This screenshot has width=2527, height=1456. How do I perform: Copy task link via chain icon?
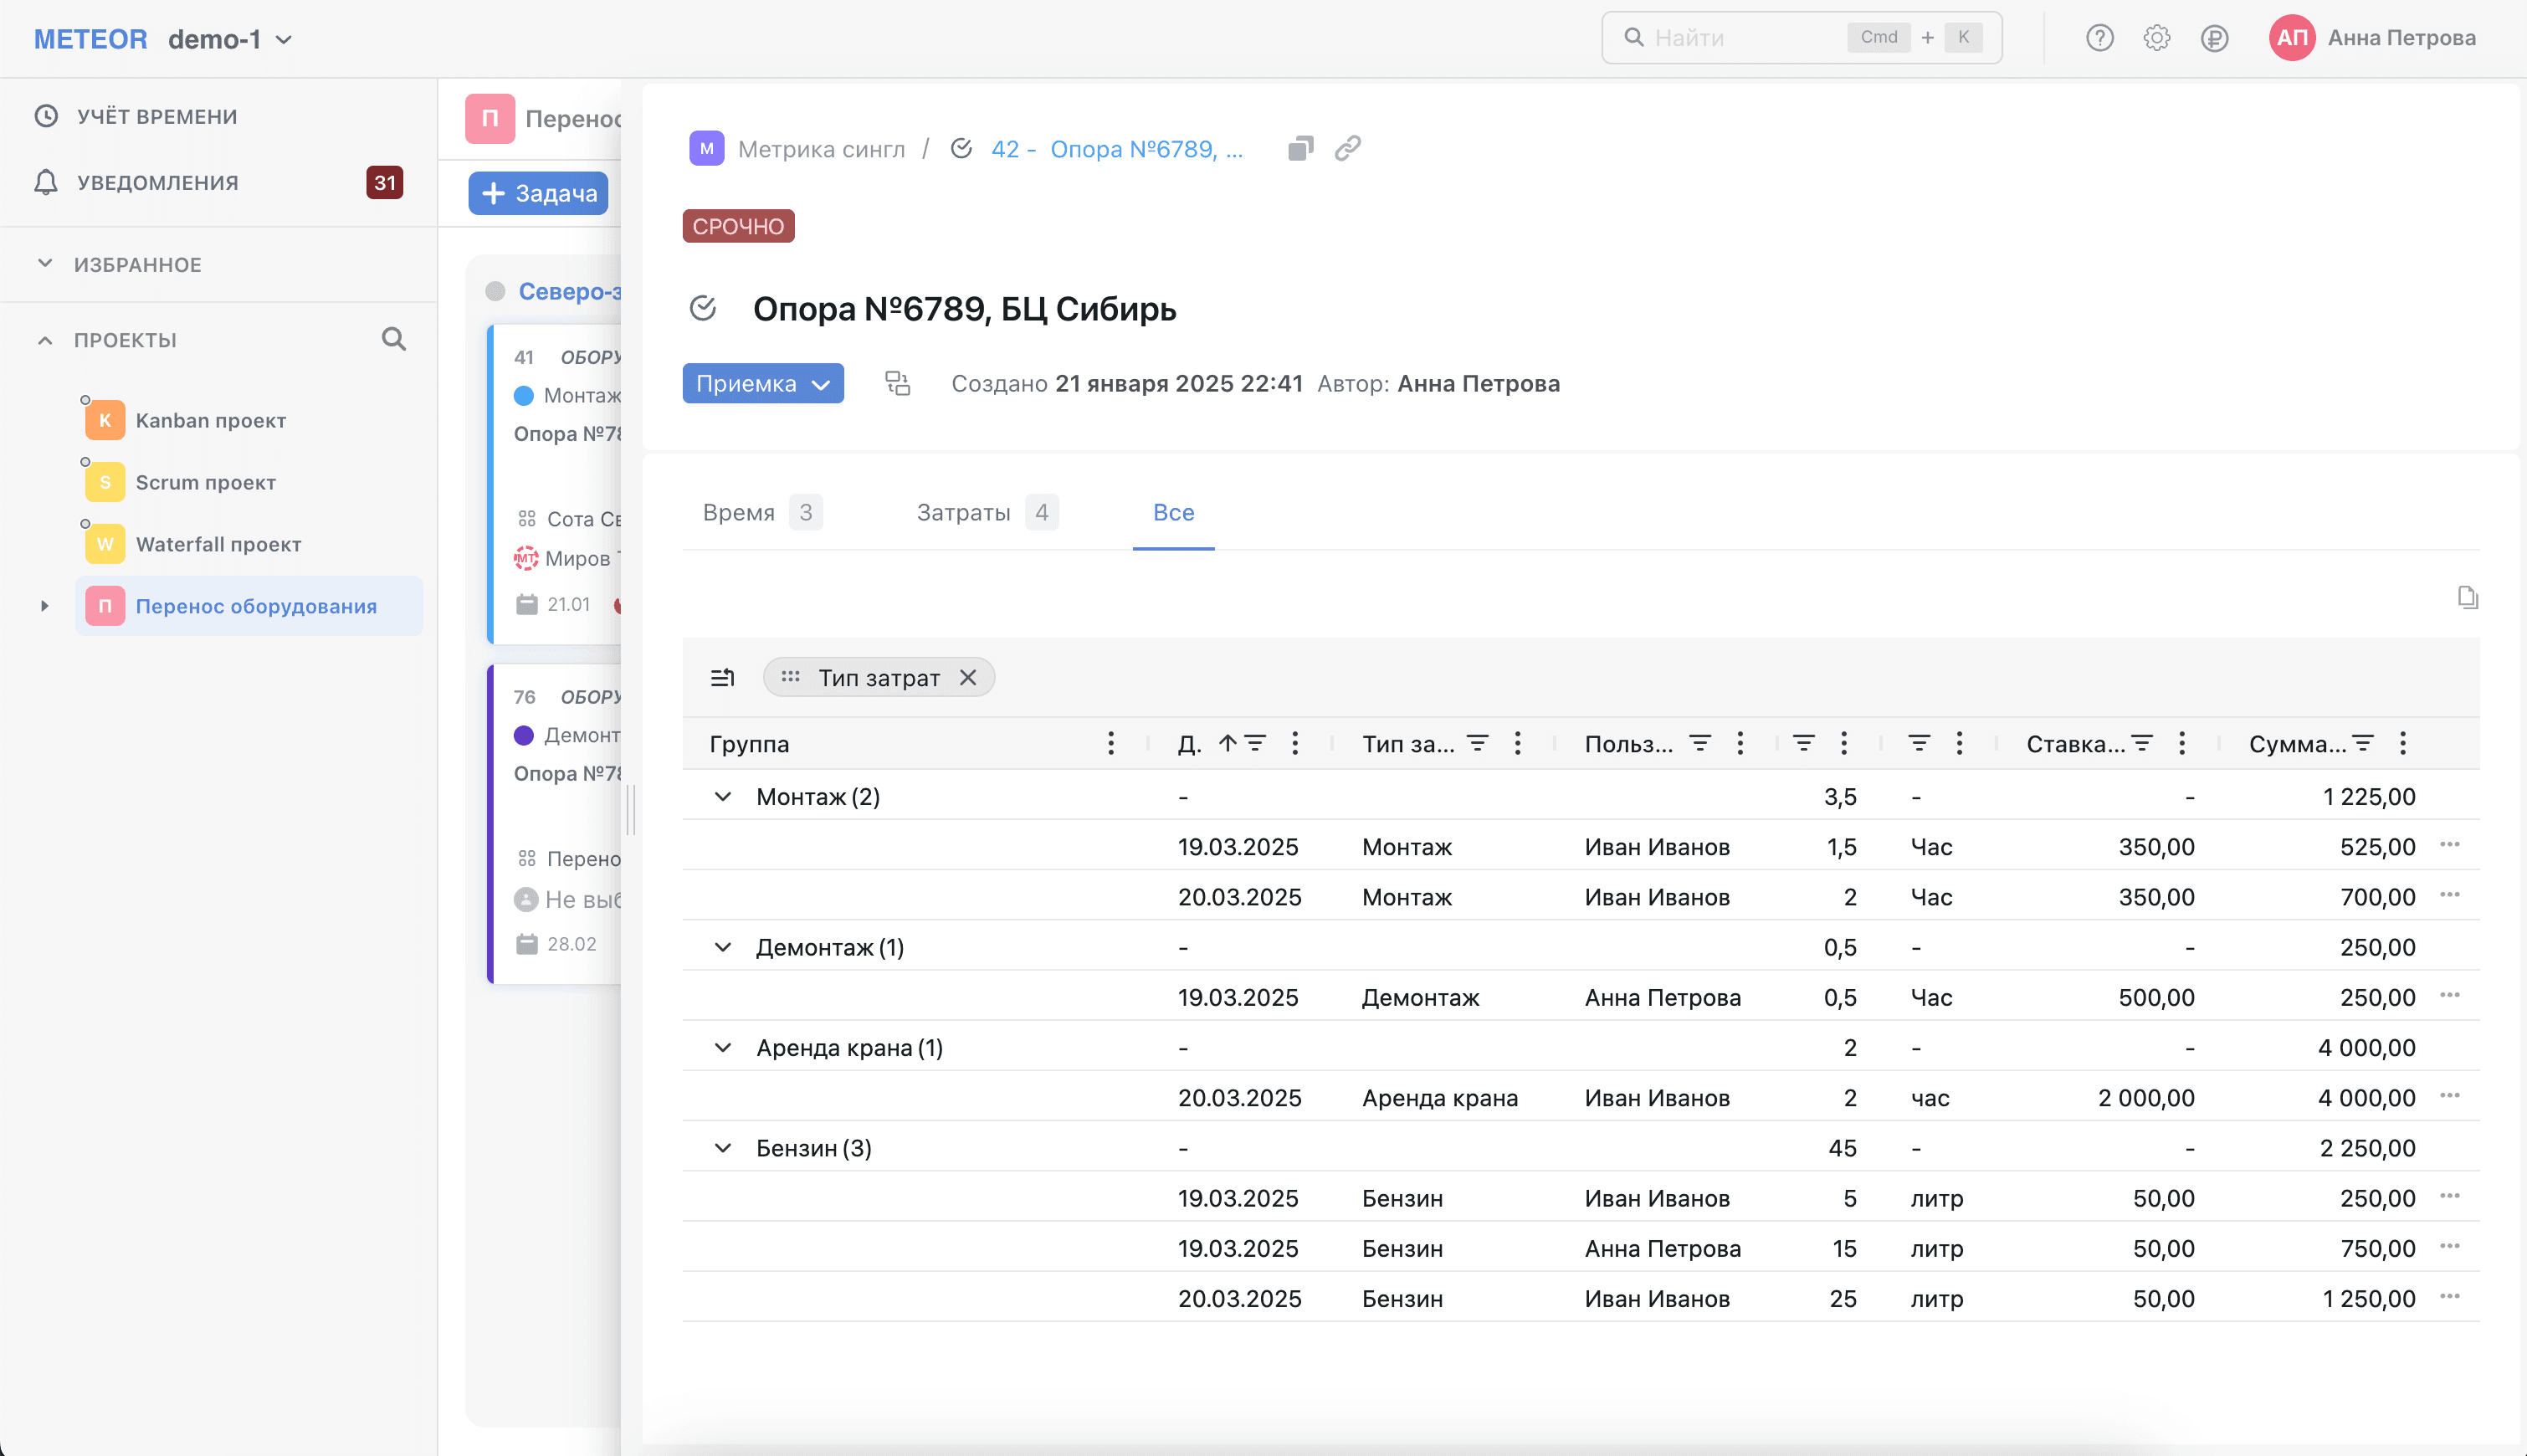[1347, 148]
